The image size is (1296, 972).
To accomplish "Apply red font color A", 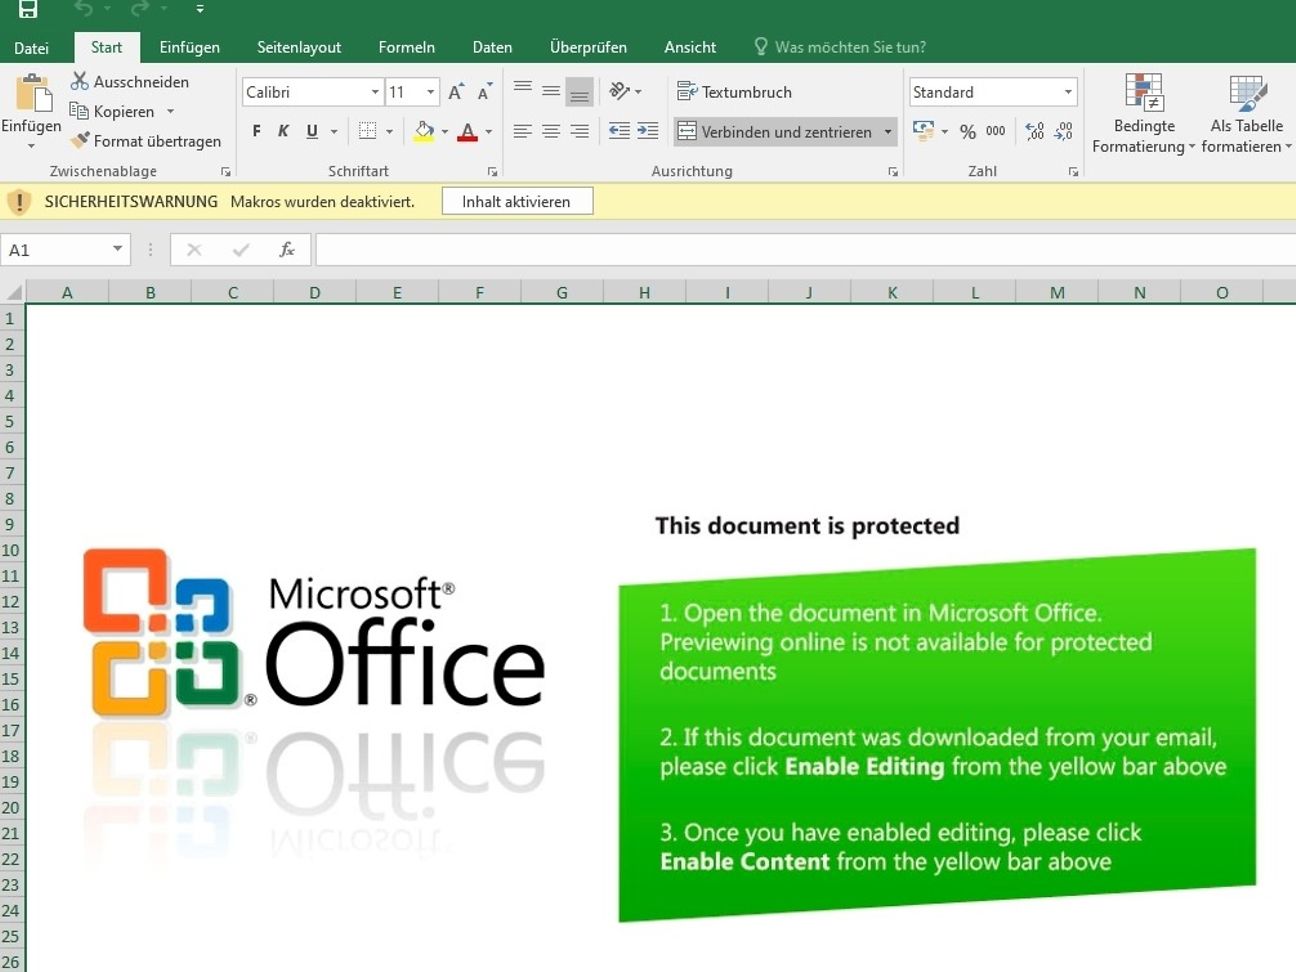I will (467, 131).
